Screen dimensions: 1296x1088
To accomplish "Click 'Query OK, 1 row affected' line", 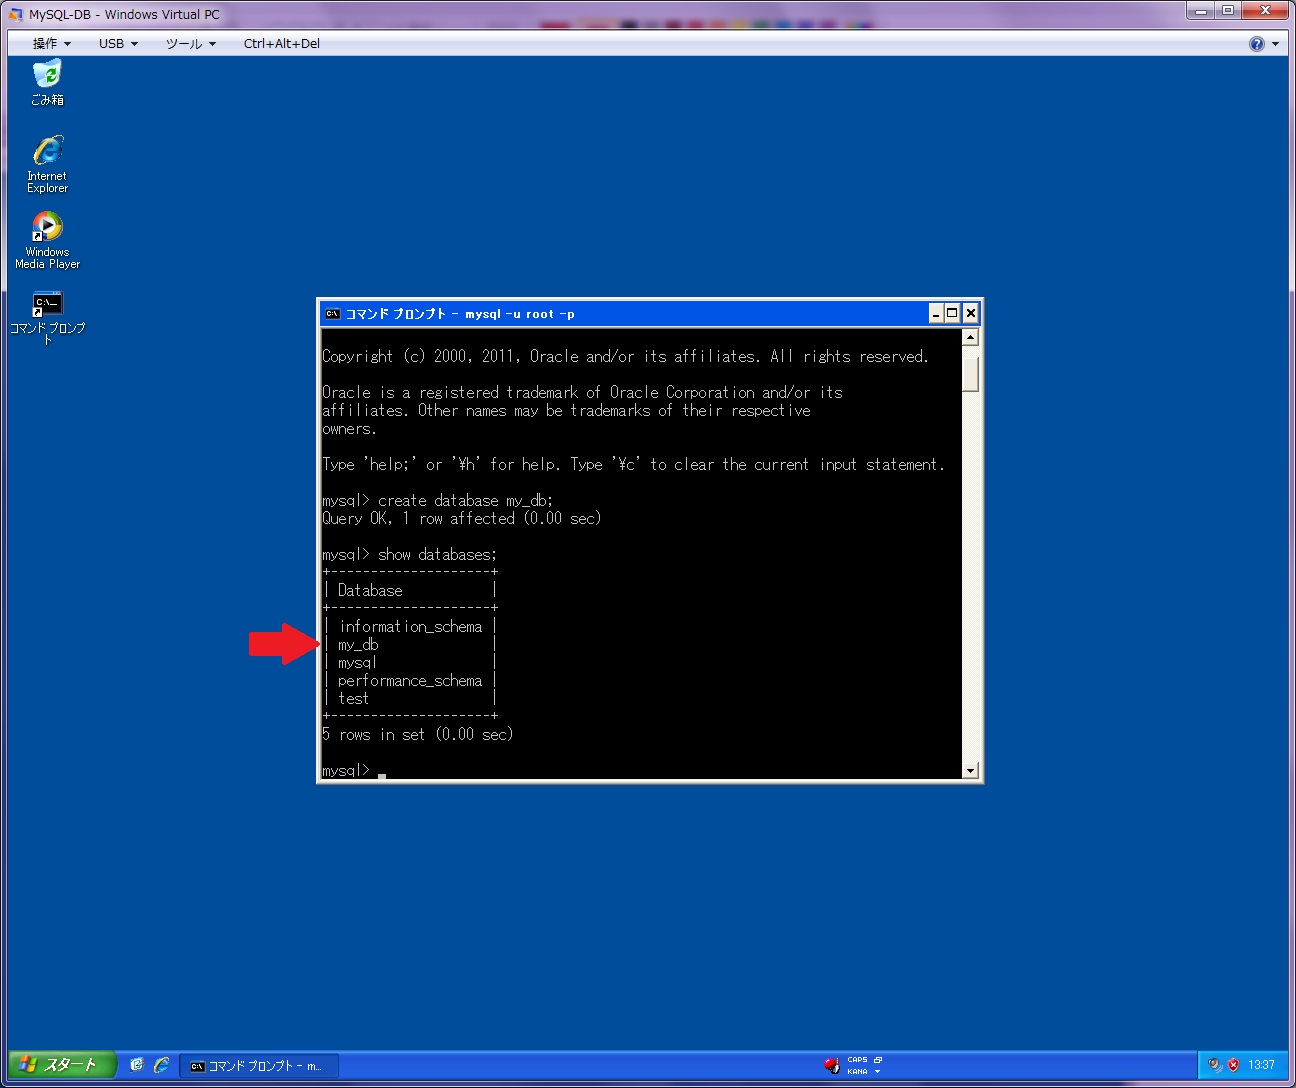I will pyautogui.click(x=462, y=519).
